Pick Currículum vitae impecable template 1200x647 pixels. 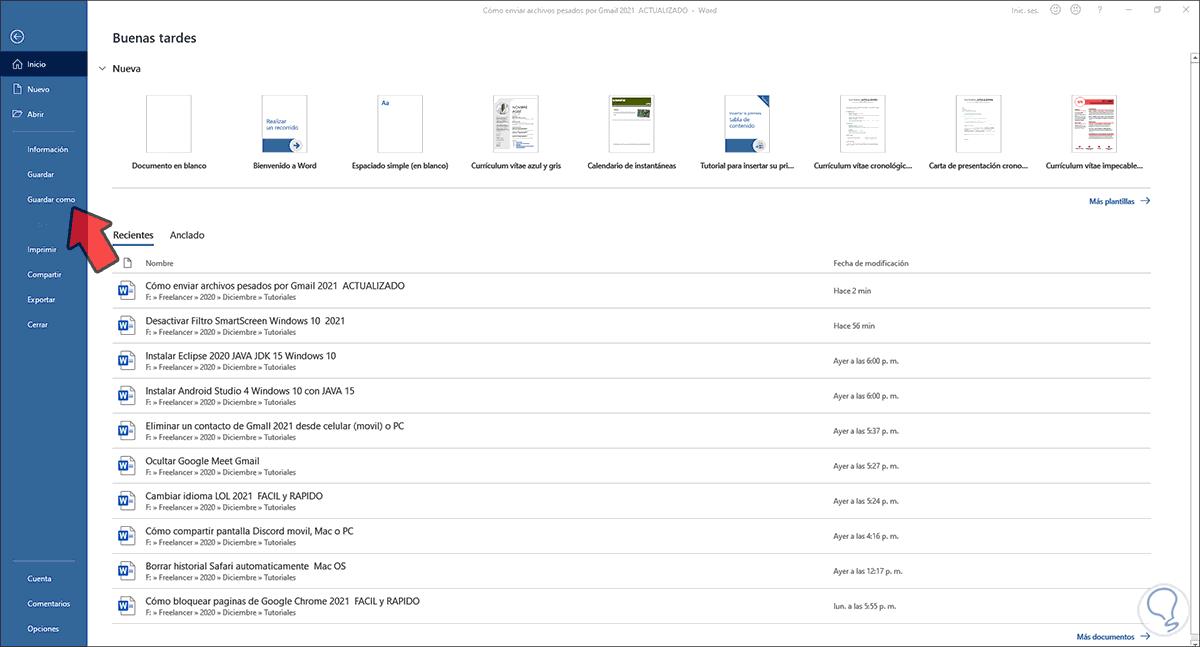click(1094, 132)
